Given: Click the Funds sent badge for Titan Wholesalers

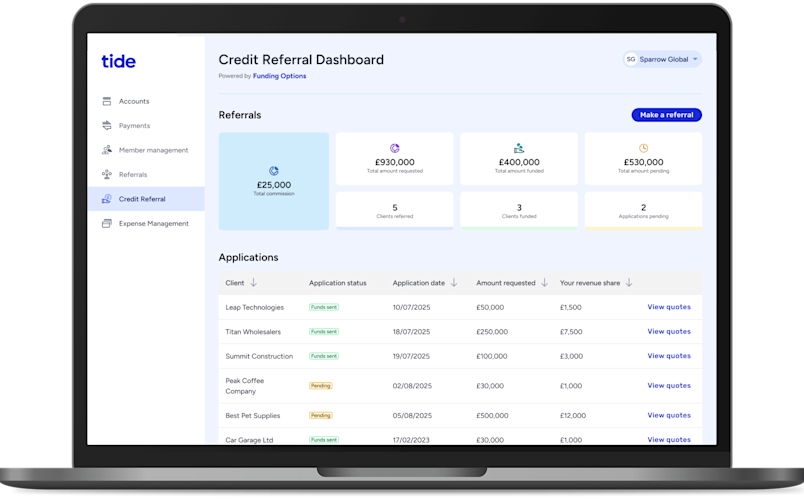Looking at the screenshot, I should pyautogui.click(x=324, y=332).
